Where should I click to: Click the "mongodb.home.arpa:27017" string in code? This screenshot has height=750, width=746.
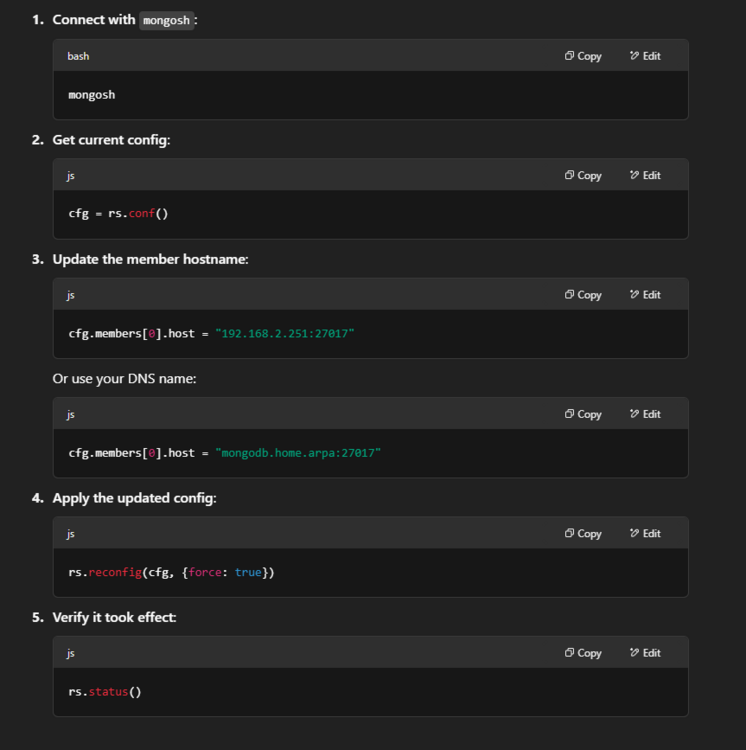coord(298,453)
